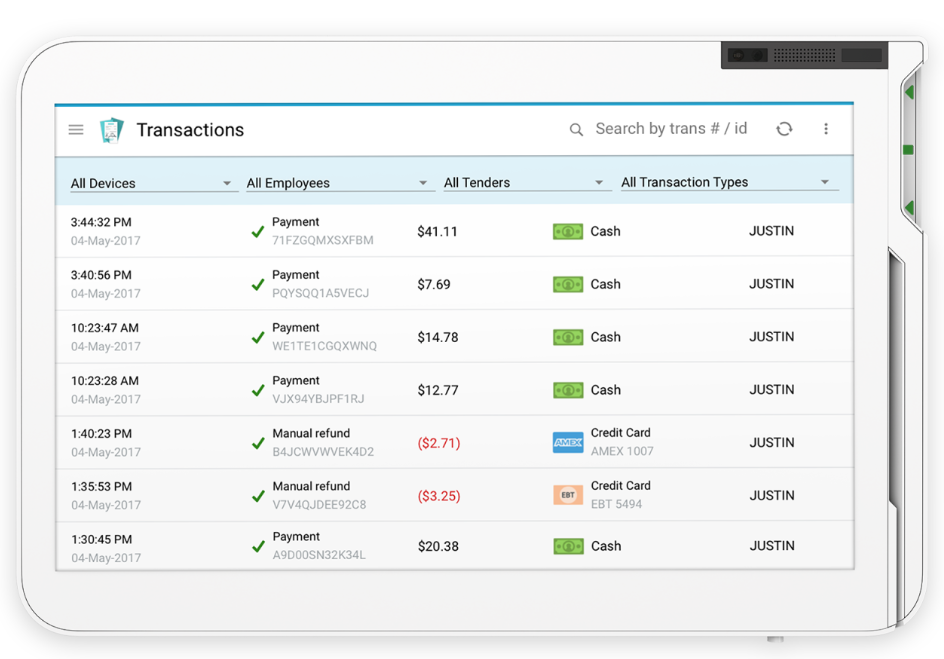Open the hamburger navigation menu
Image resolution: width=944 pixels, height=659 pixels.
pyautogui.click(x=76, y=129)
